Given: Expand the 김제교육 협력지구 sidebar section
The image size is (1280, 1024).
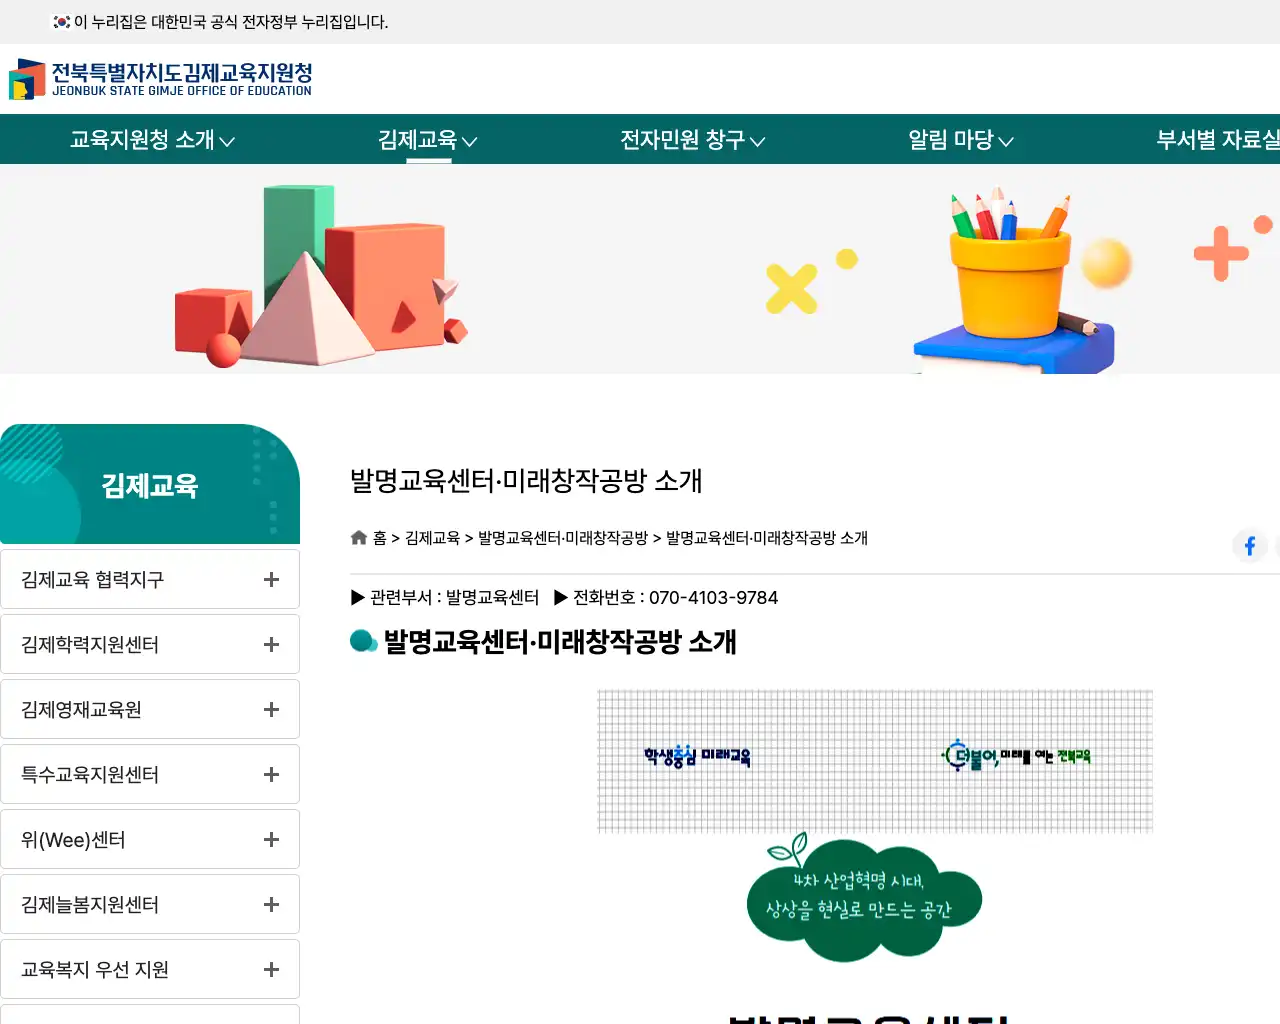Looking at the screenshot, I should pos(269,579).
